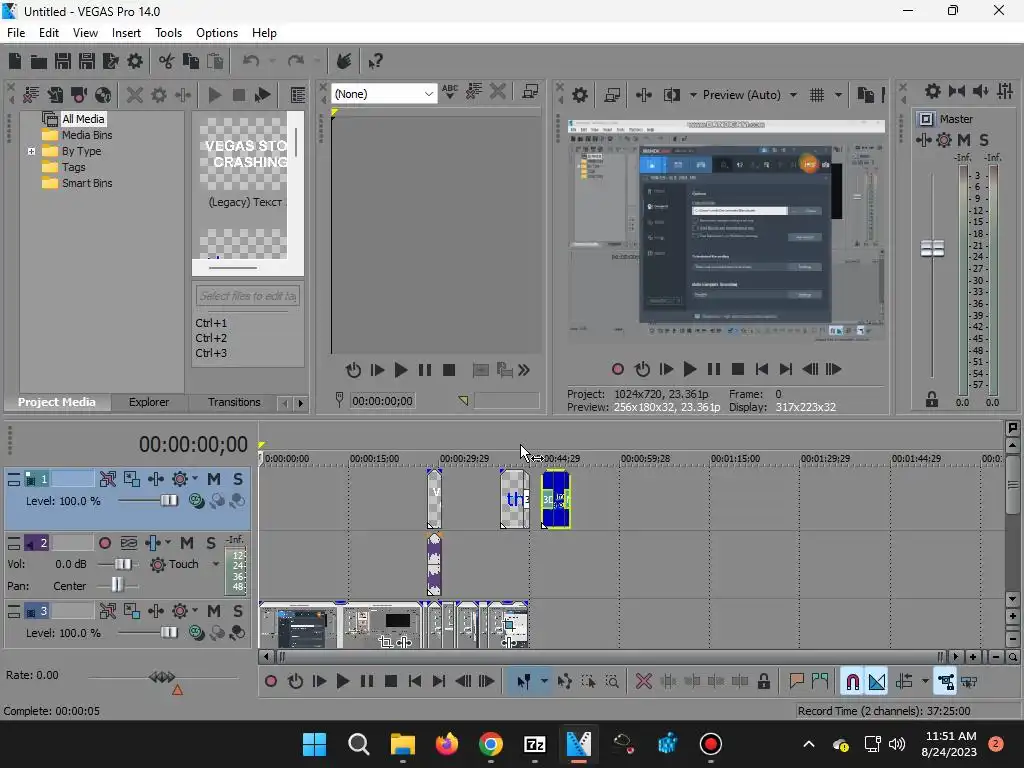The height and width of the screenshot is (768, 1024).
Task: Click the Open project folder icon
Action: click(39, 61)
